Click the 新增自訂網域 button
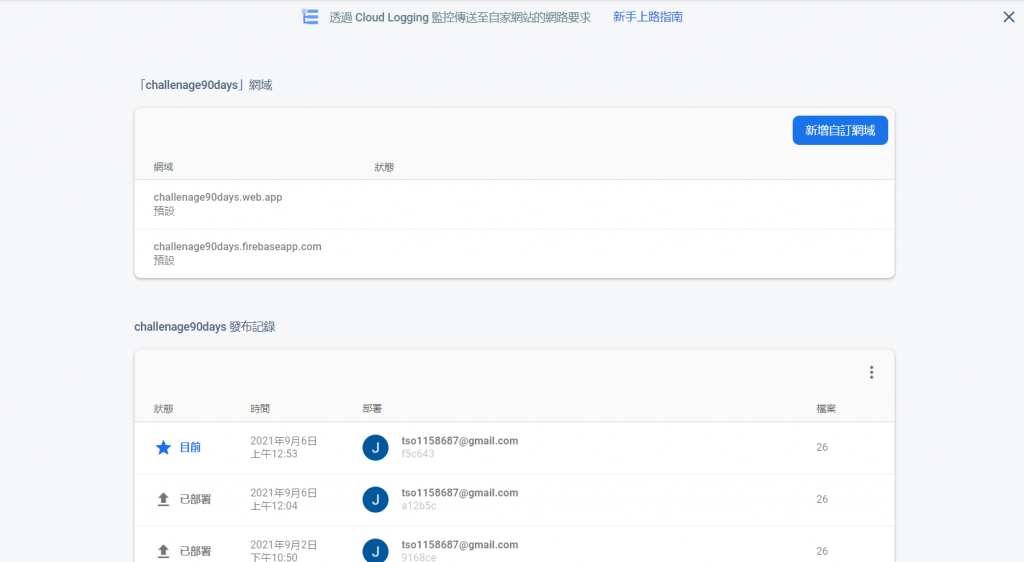Screen dimensions: 1024x562 (840, 131)
